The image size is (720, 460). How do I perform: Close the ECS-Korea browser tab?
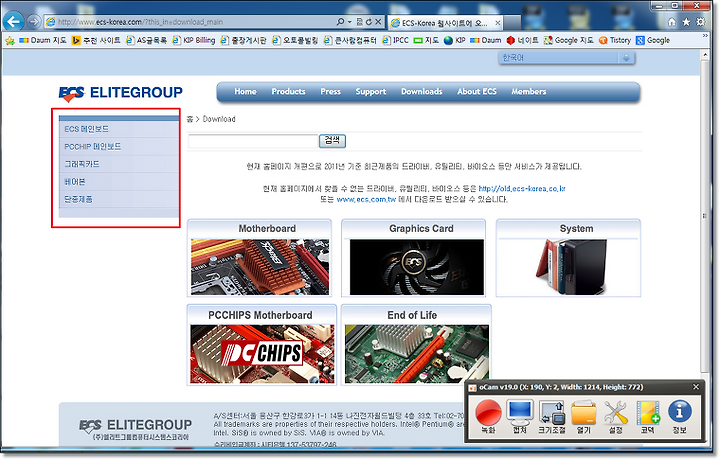click(x=497, y=22)
